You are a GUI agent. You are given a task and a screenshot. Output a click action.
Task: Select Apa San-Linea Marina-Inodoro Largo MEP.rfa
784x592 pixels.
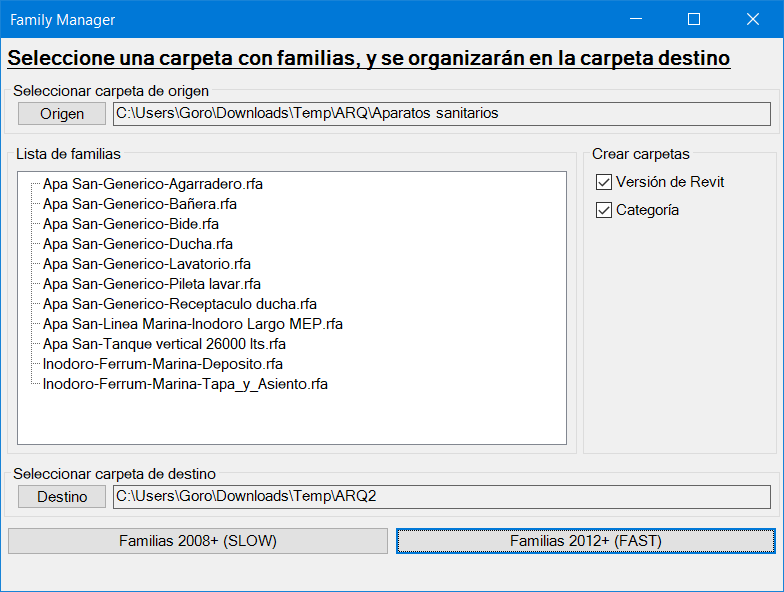click(192, 324)
